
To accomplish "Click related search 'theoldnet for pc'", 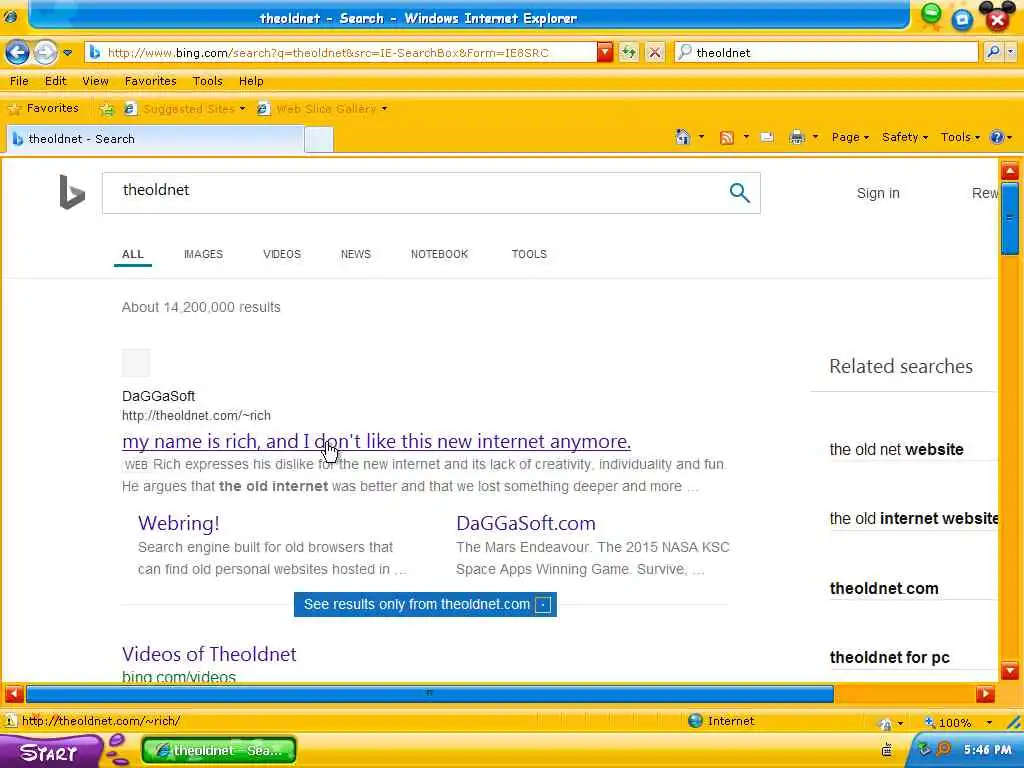I will click(x=889, y=658).
